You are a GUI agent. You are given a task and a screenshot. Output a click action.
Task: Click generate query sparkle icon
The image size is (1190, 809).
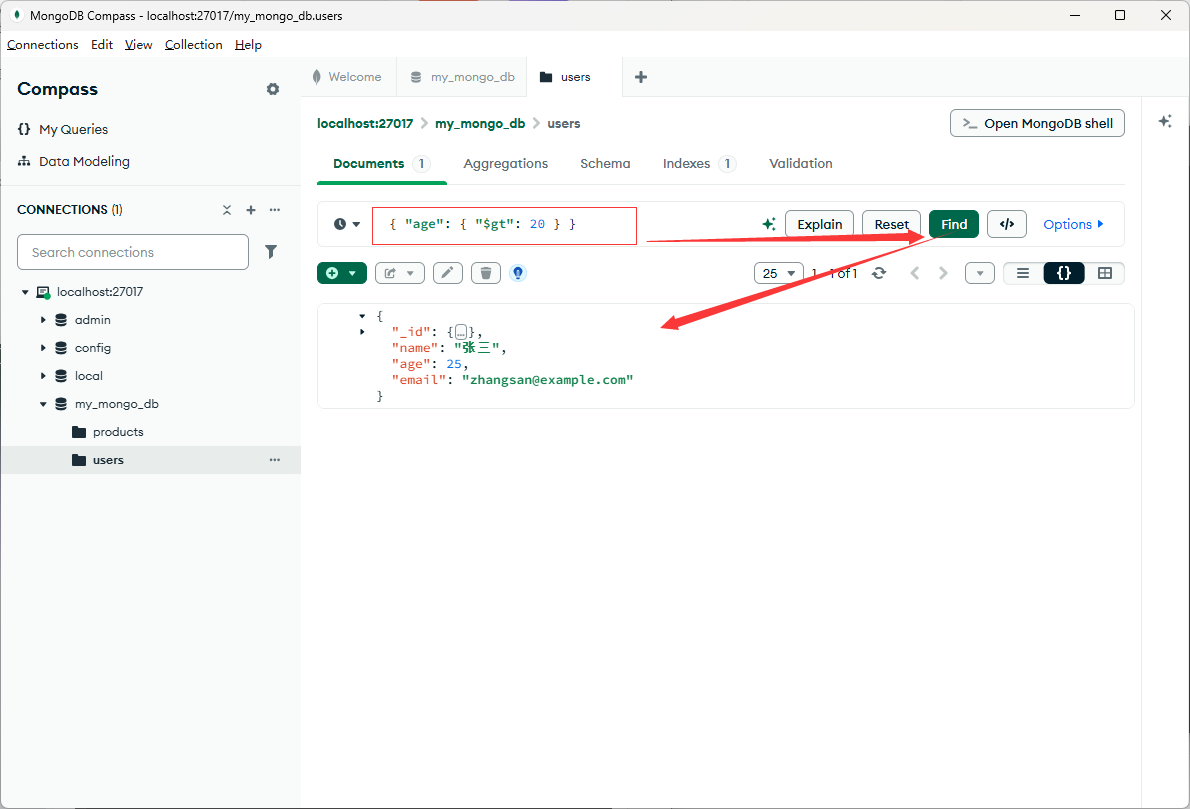(x=769, y=224)
